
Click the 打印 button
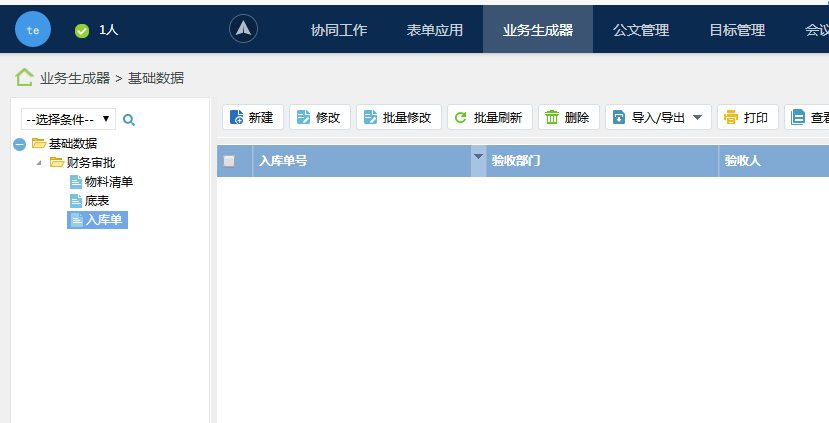(x=748, y=117)
